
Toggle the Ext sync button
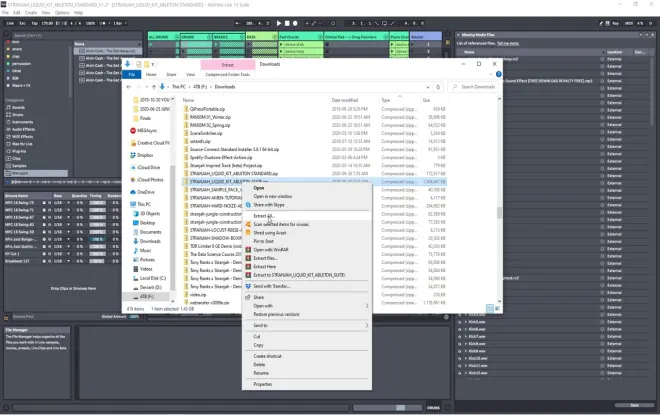click(x=22, y=24)
